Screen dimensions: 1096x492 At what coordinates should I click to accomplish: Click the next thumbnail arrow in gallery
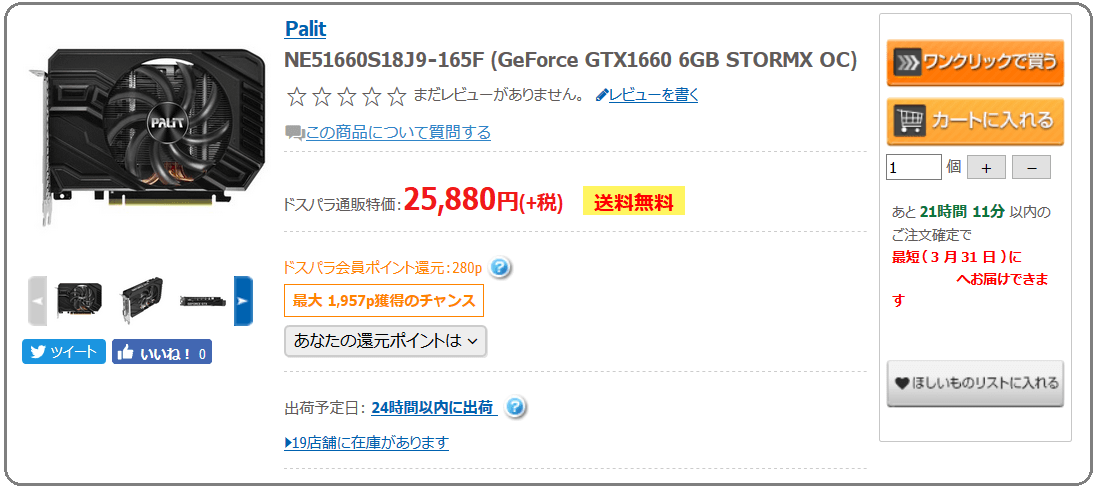243,301
